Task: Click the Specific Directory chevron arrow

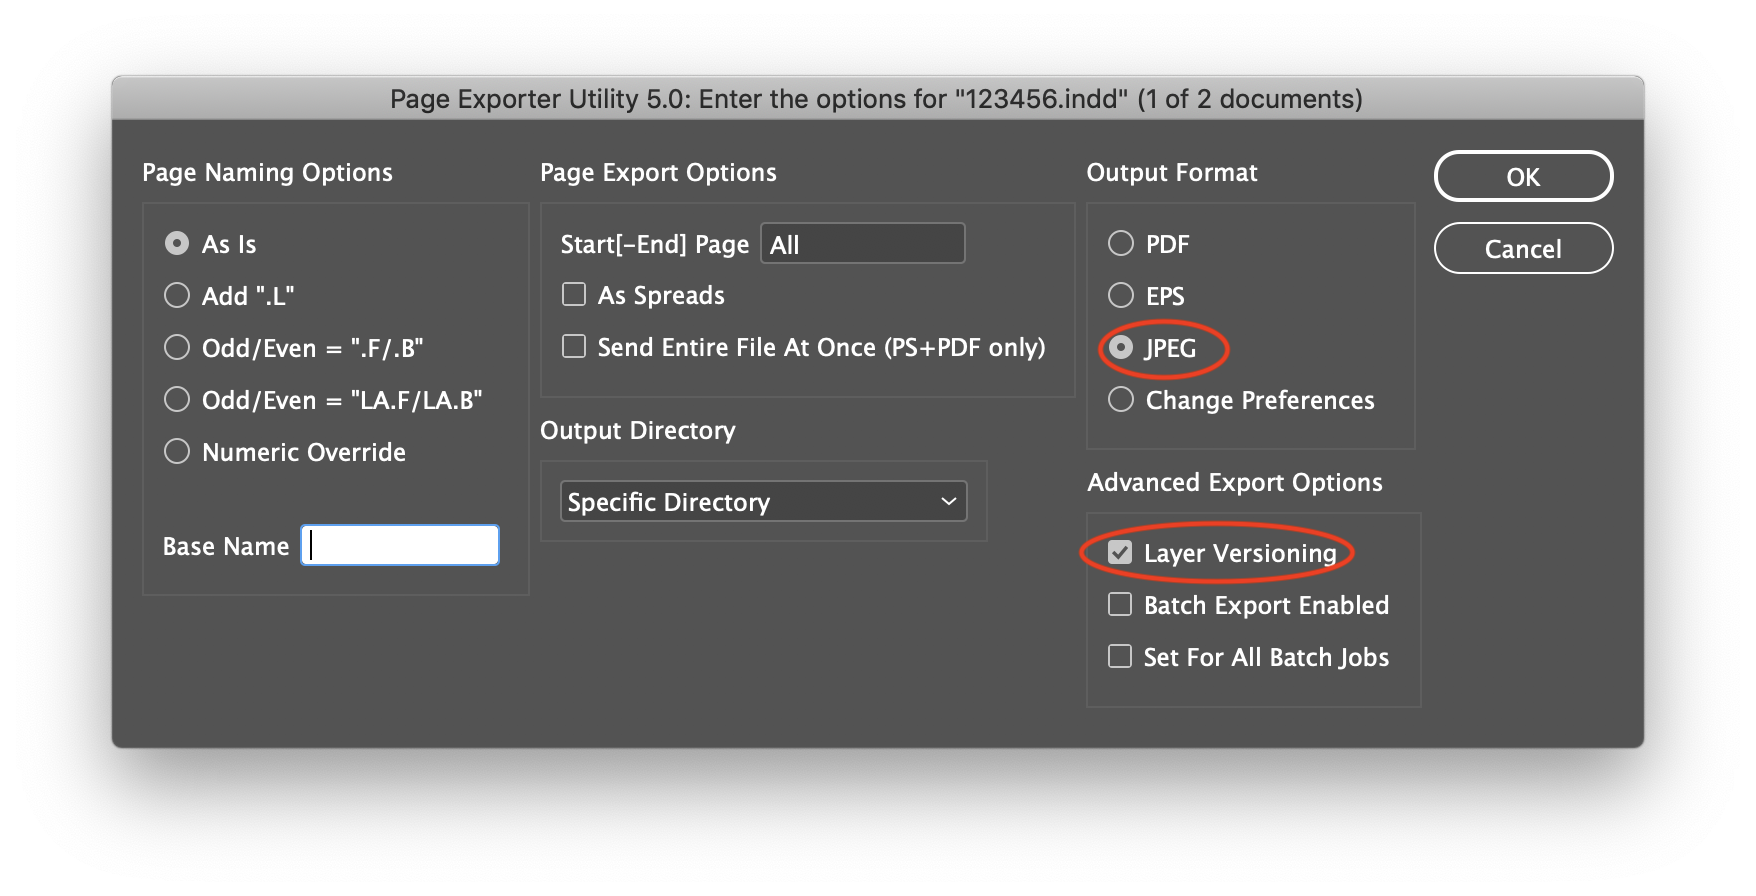Action: click(x=947, y=501)
